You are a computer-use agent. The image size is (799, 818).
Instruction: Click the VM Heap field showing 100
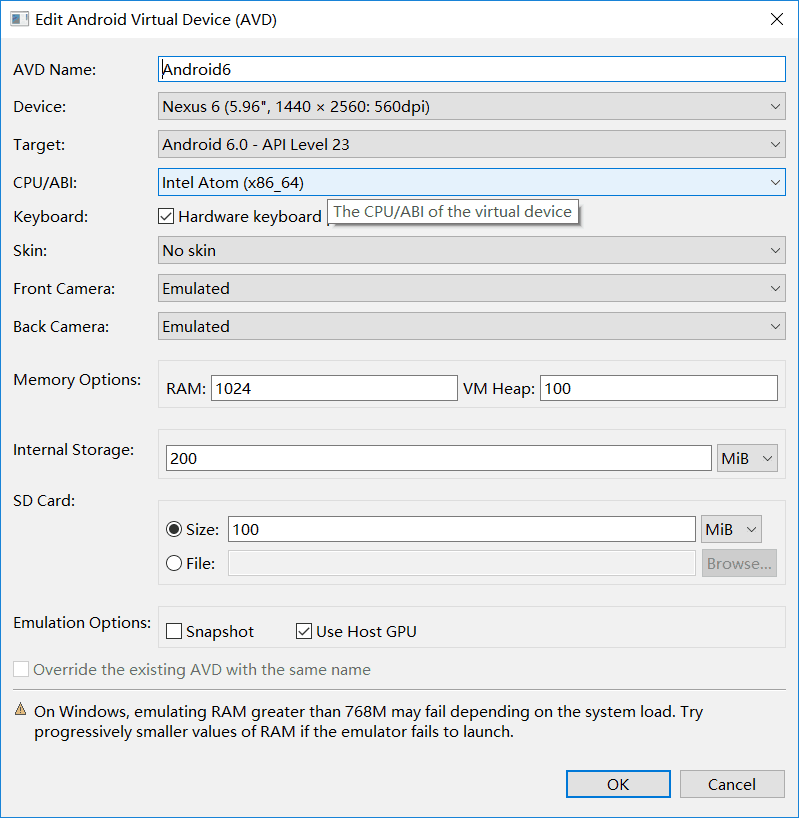click(x=659, y=388)
